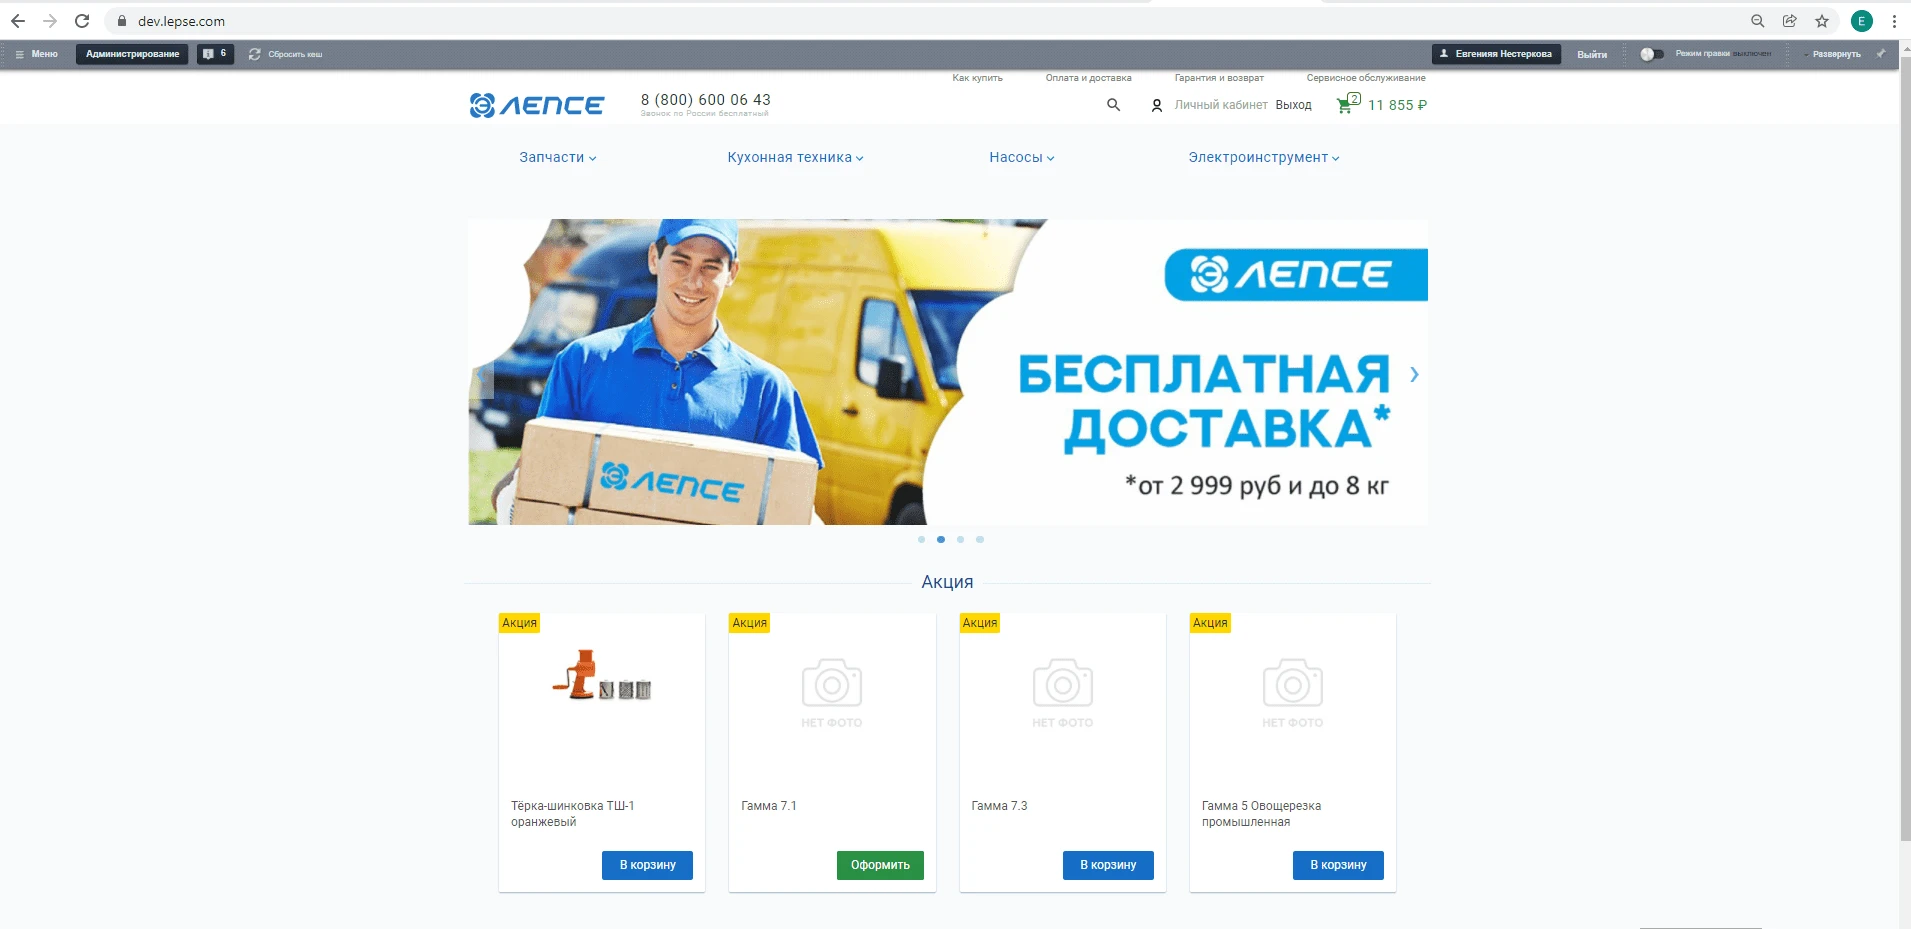Screen dimensions: 1911x929
Task: Click Выход in site header
Action: click(x=1293, y=105)
